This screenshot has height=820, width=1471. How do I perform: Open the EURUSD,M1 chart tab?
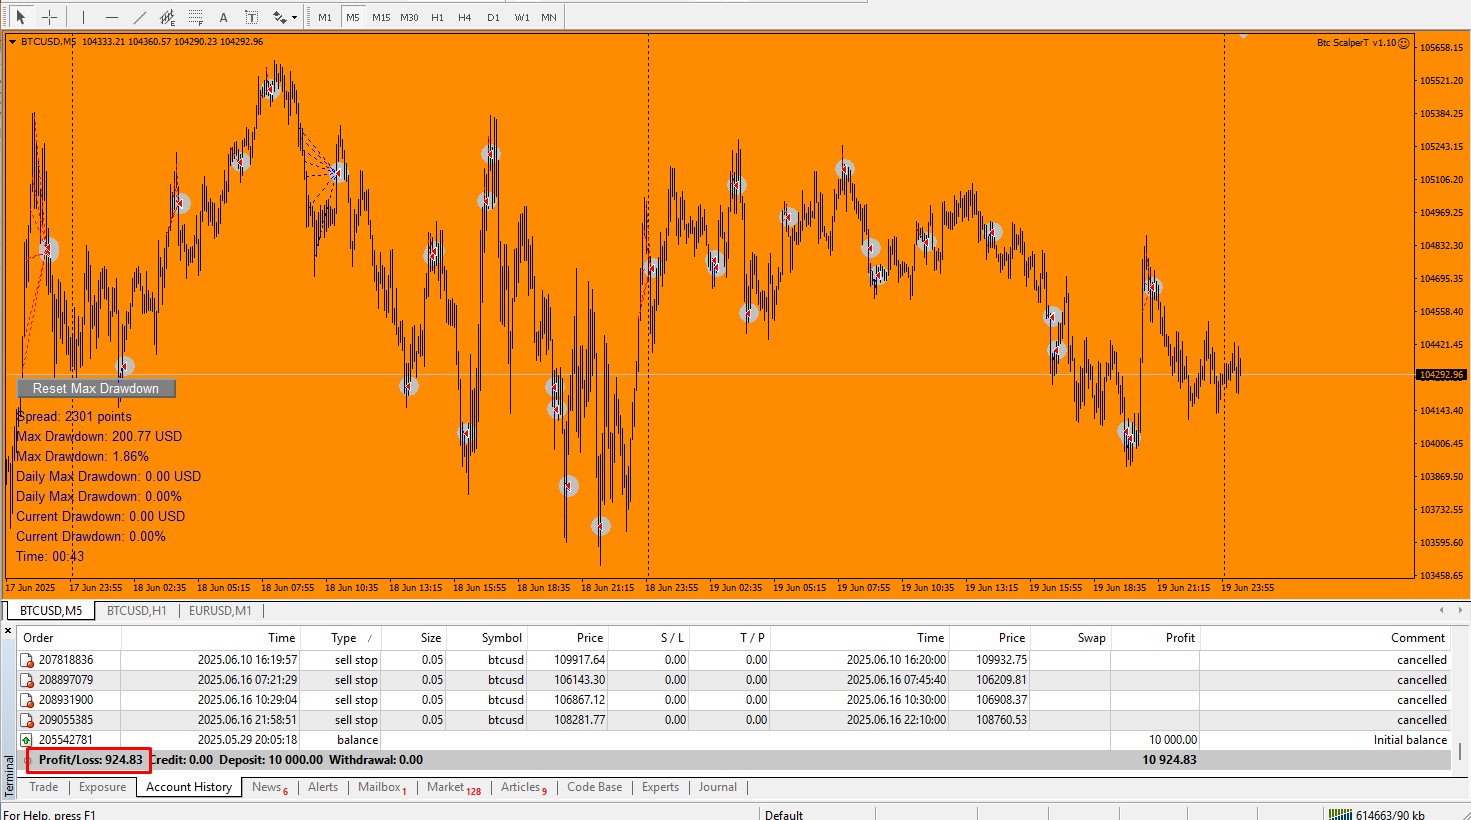[x=220, y=610]
